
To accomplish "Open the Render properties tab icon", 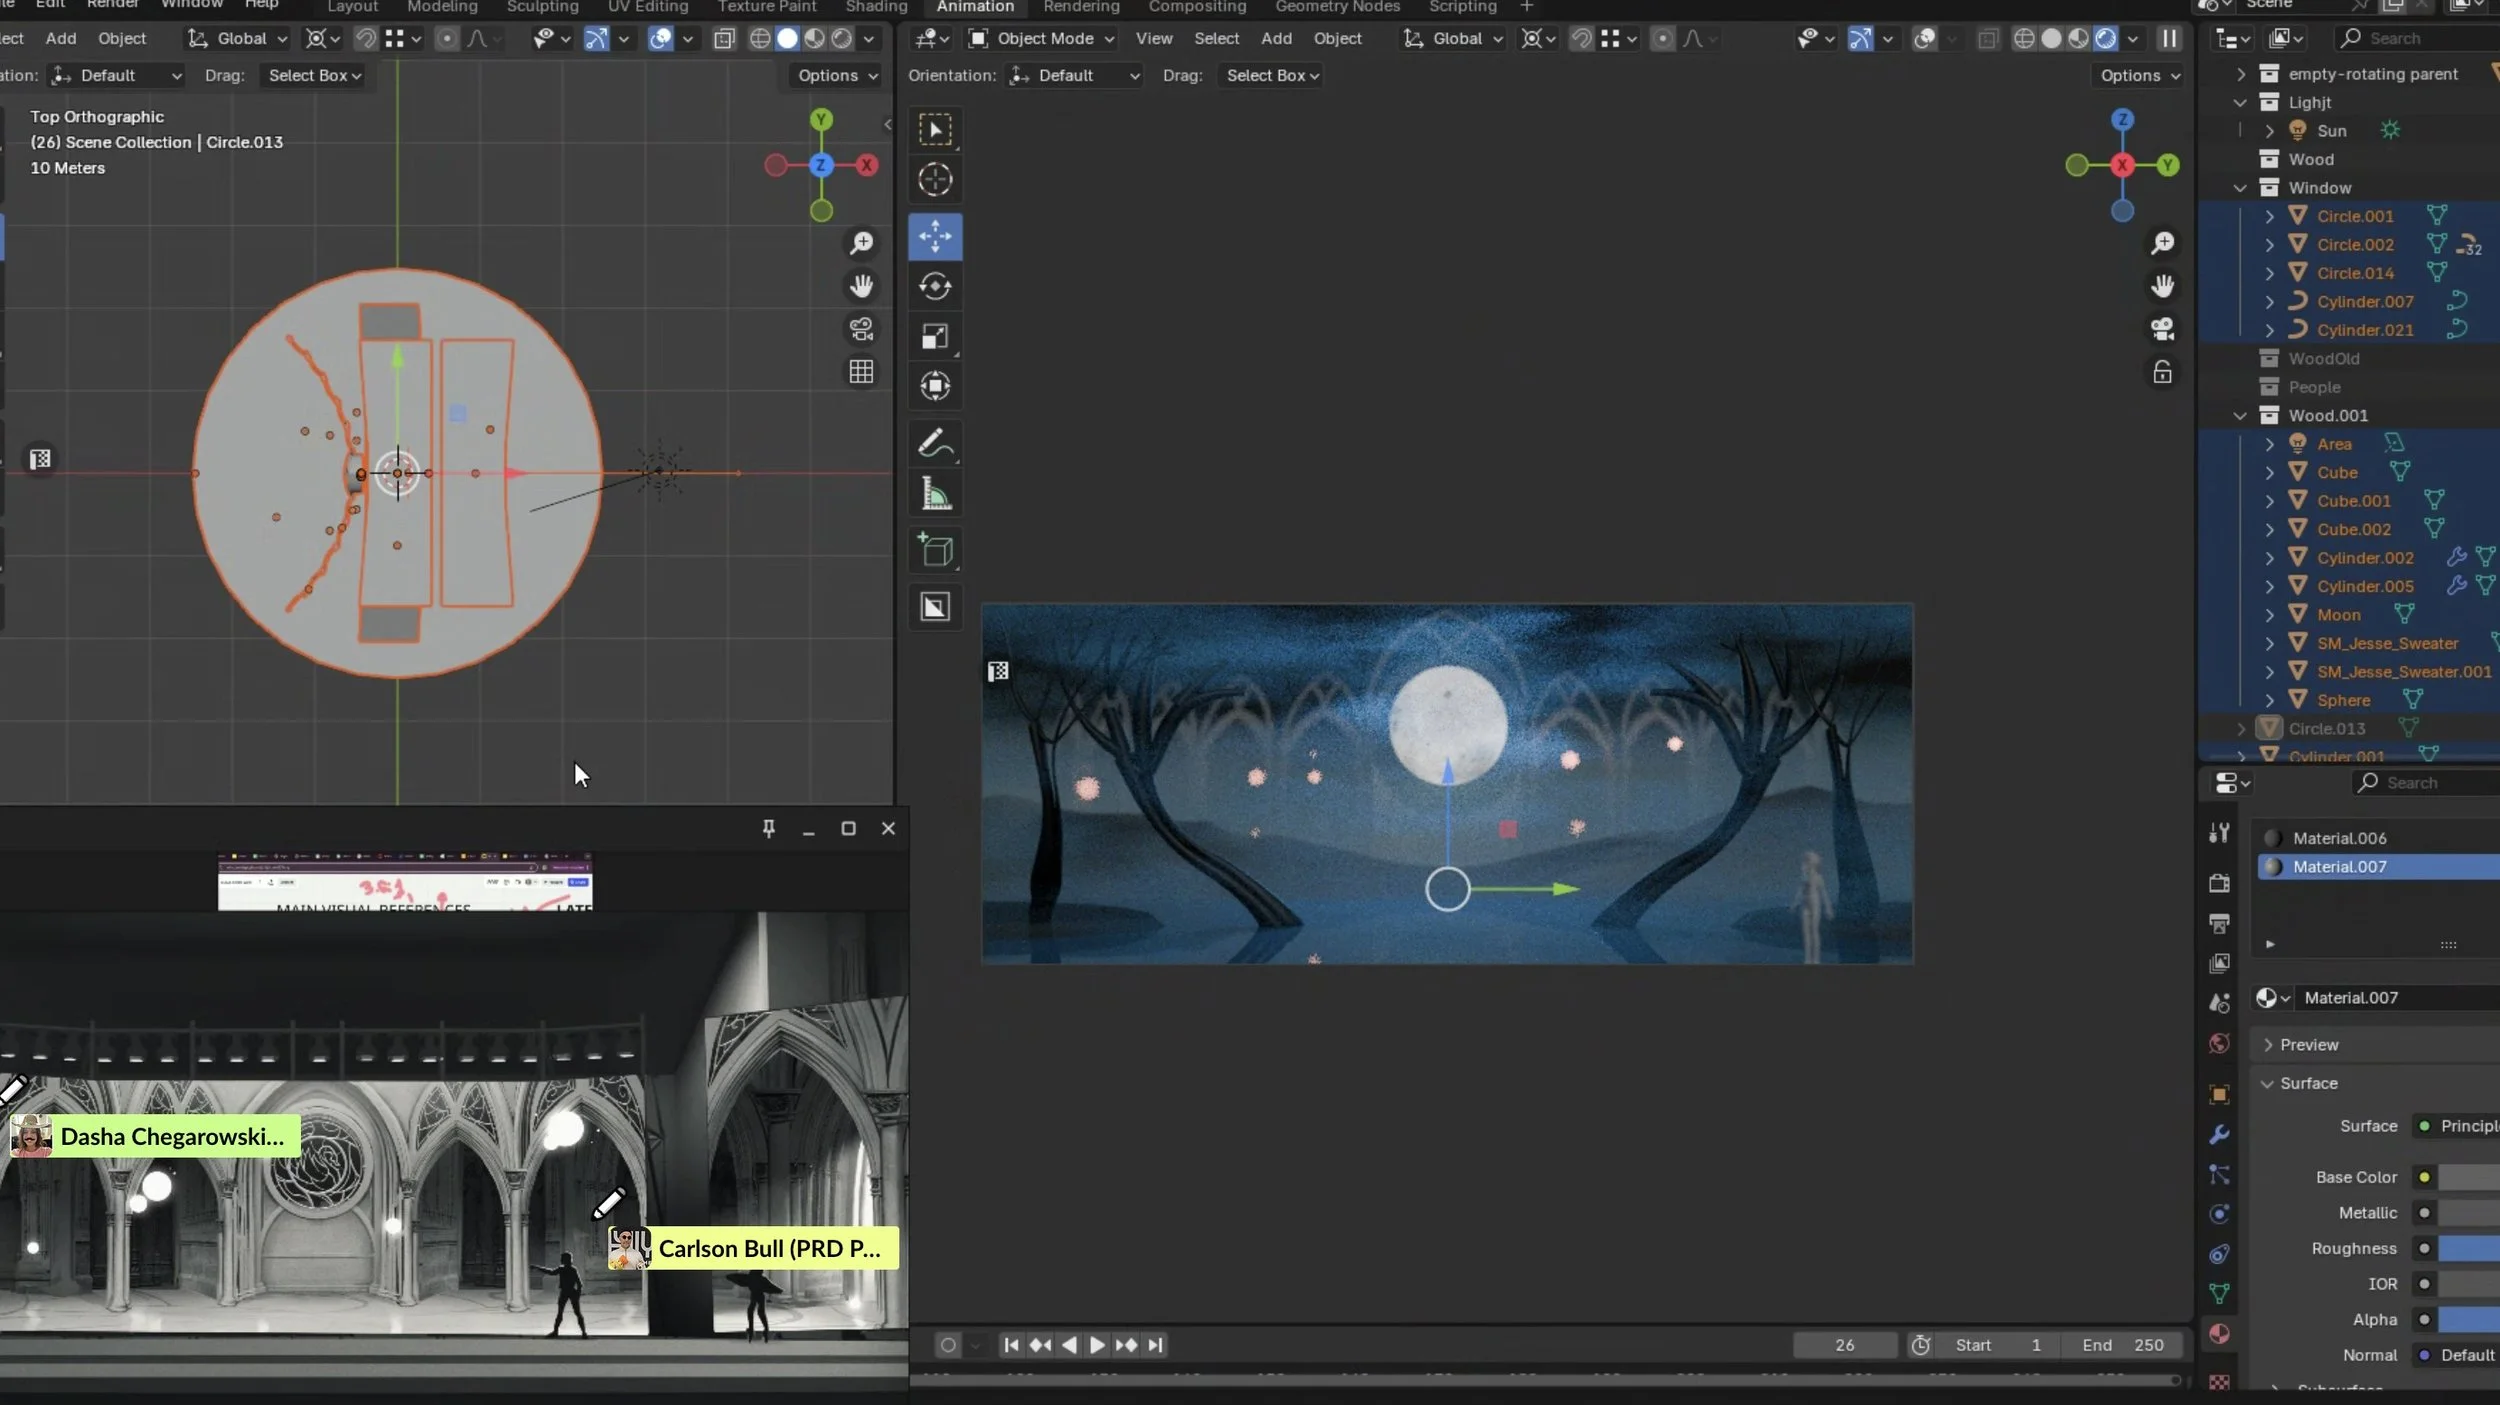I will coord(2219,883).
